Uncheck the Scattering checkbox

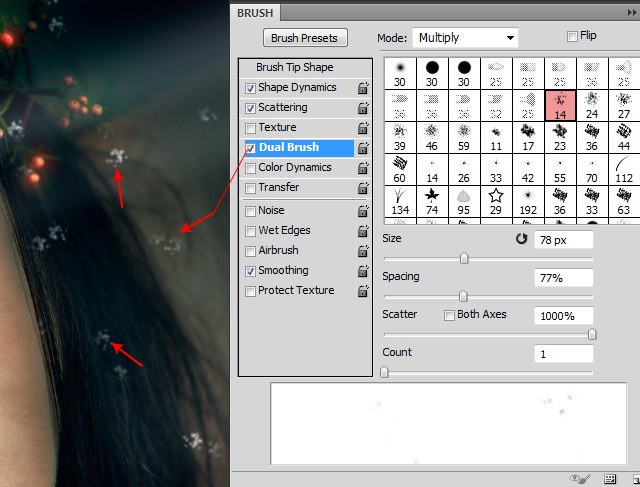point(250,108)
